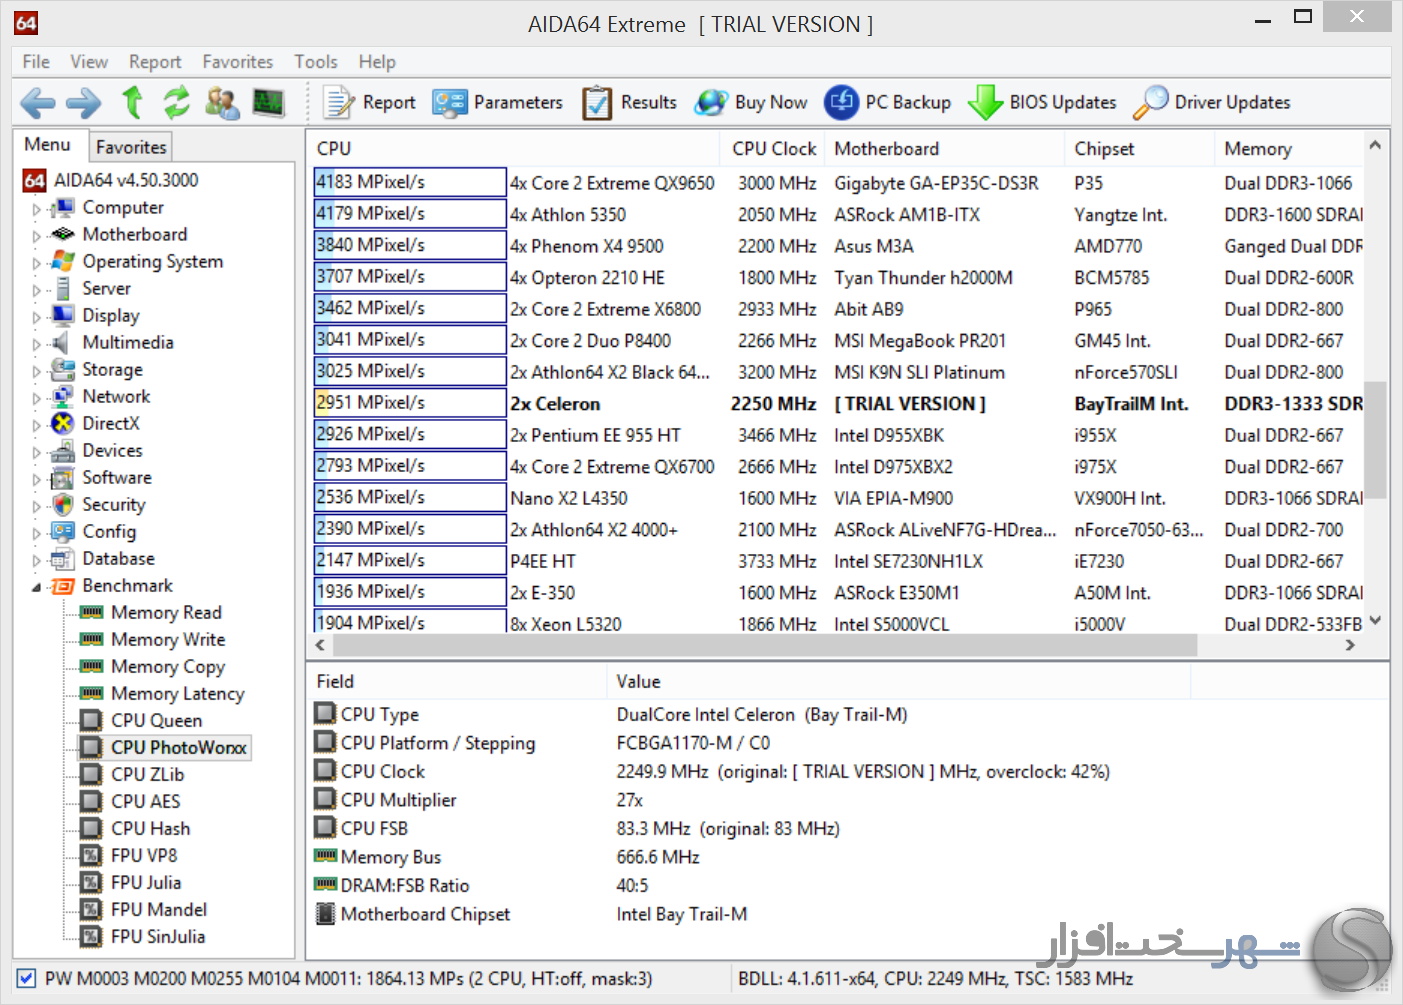Select the Storage tree icon
The height and width of the screenshot is (1005, 1403).
coord(63,370)
